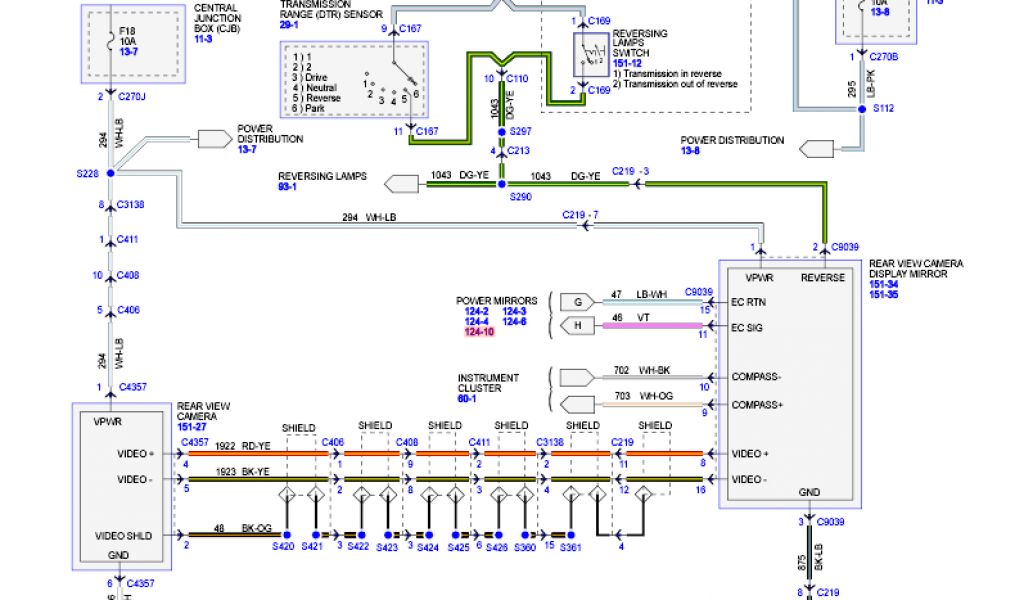Select the Reversing Lamps arrow connector symbol

(x=401, y=183)
